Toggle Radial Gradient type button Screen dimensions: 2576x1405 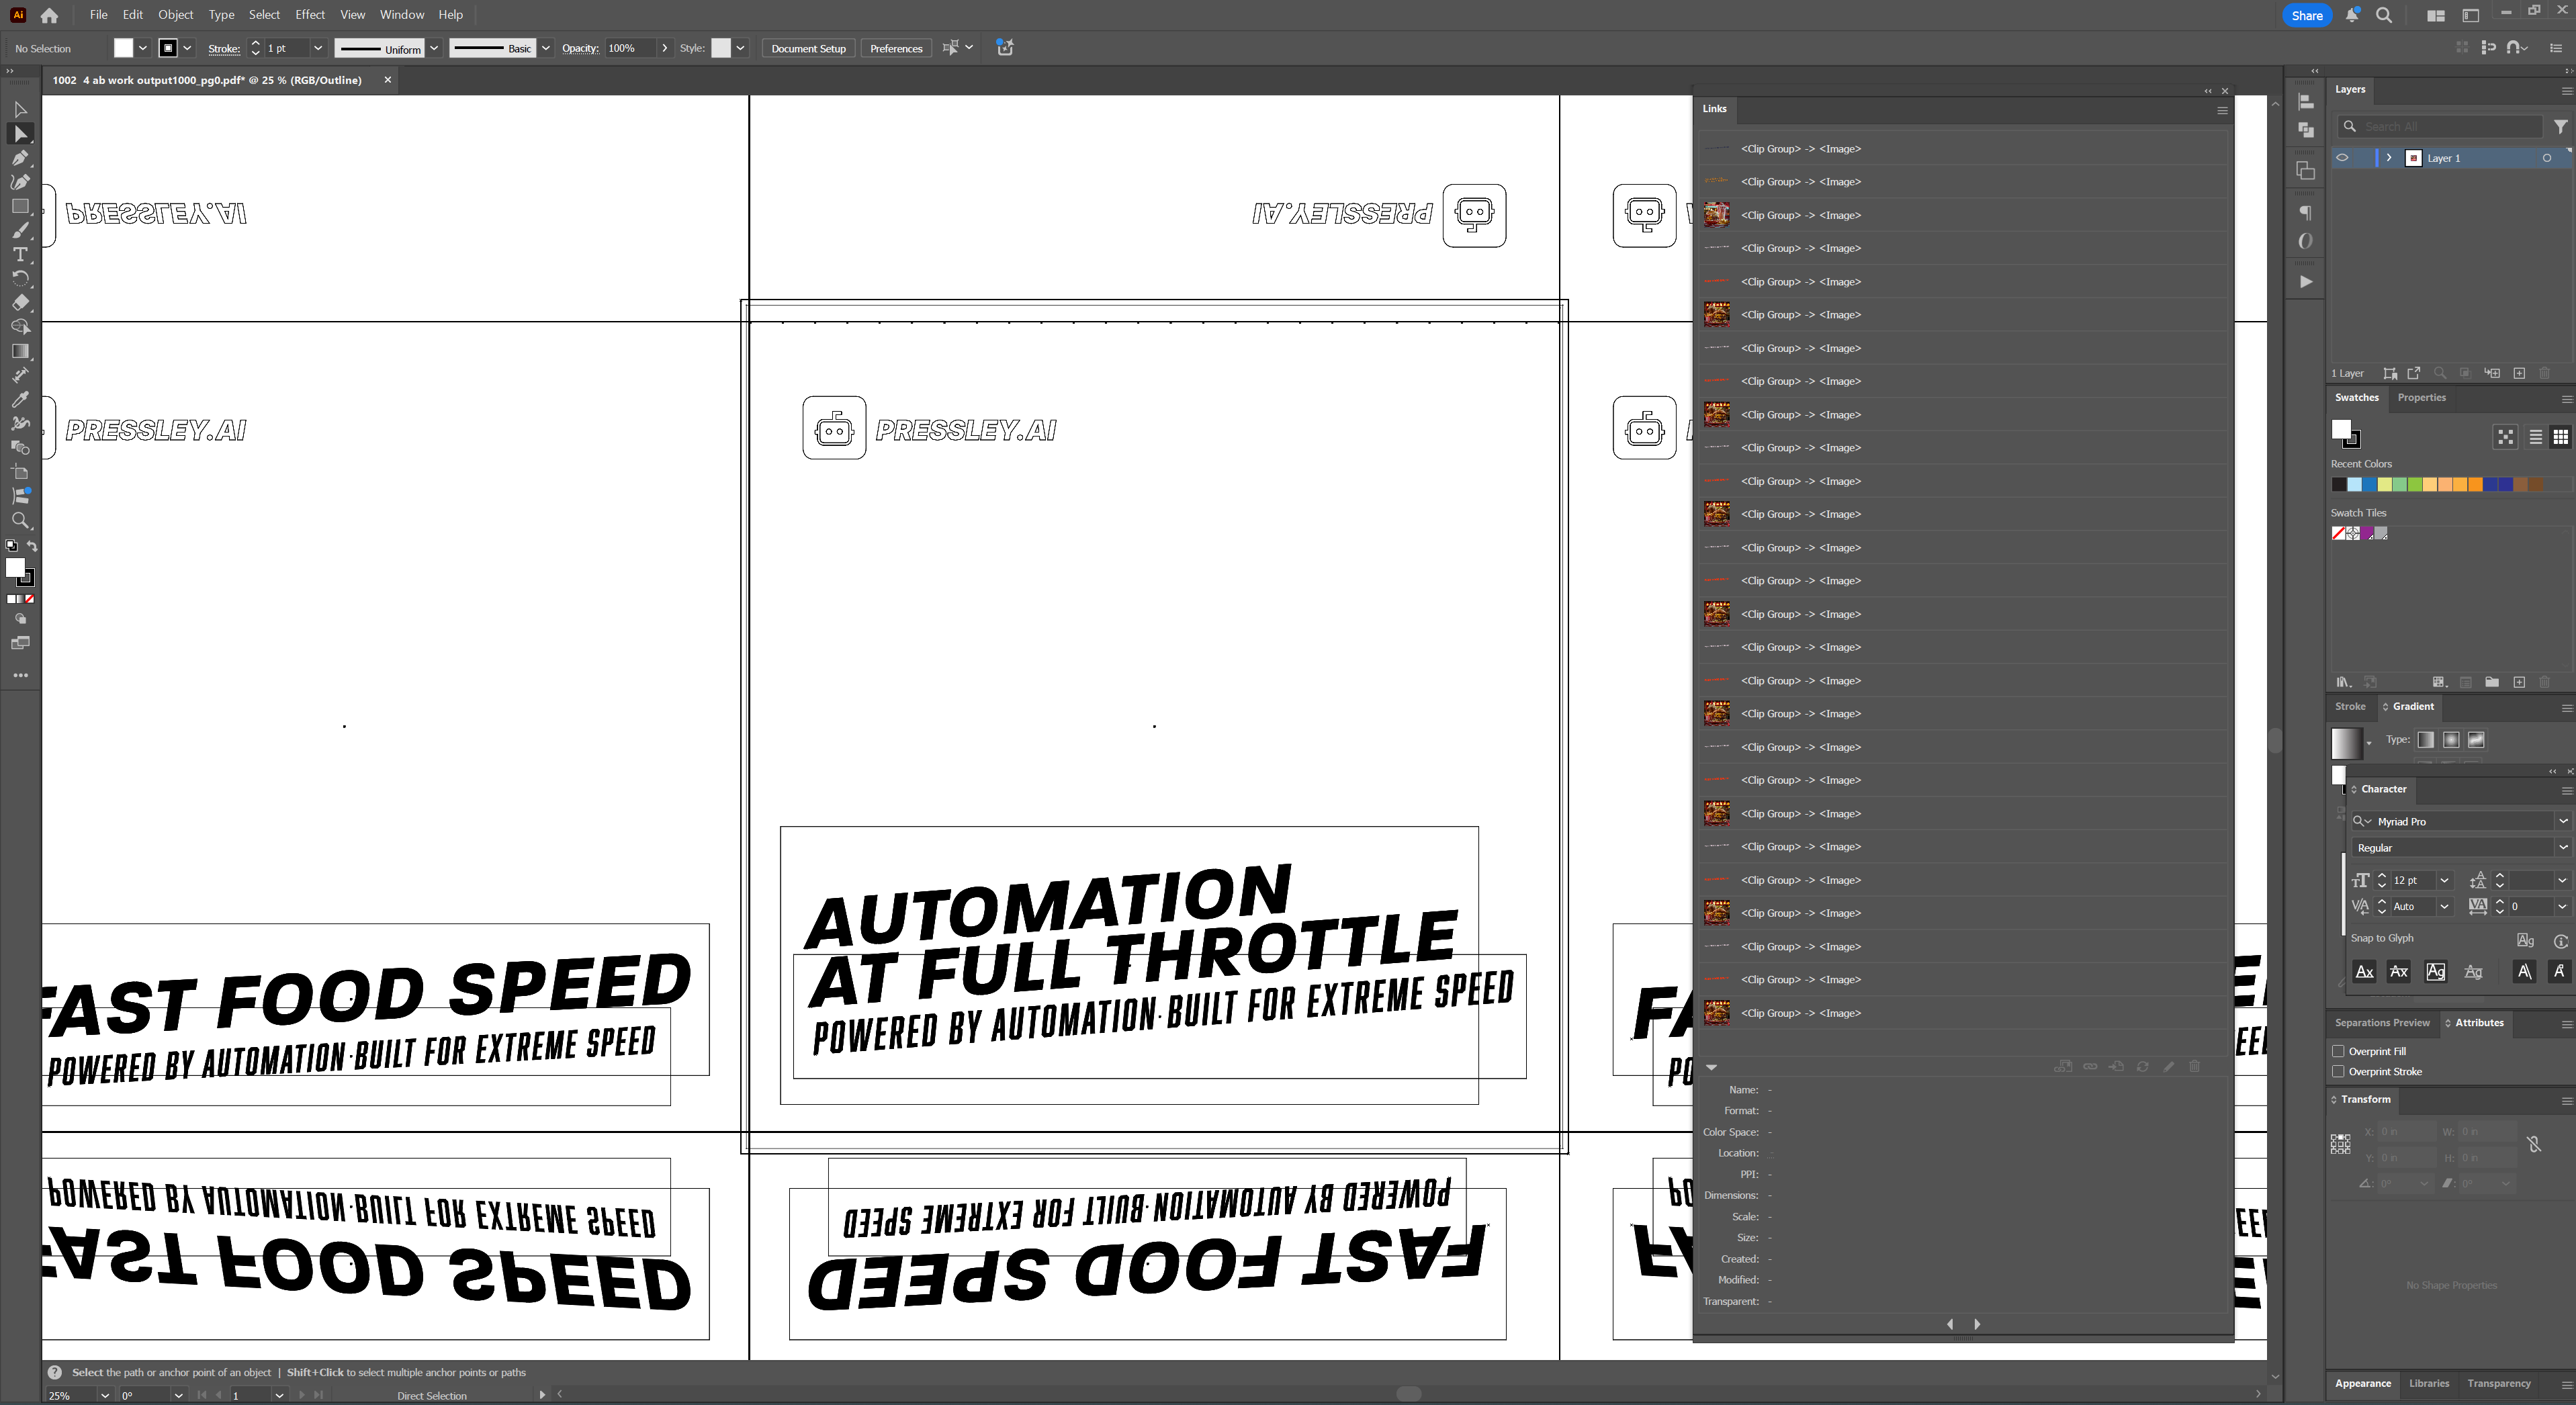pos(2451,740)
